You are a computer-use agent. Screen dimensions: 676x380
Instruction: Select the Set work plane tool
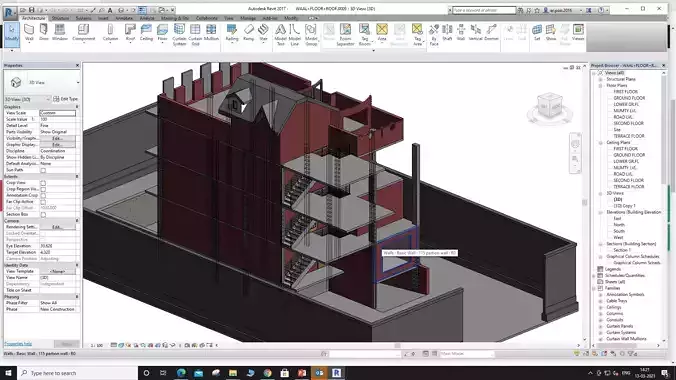[537, 32]
